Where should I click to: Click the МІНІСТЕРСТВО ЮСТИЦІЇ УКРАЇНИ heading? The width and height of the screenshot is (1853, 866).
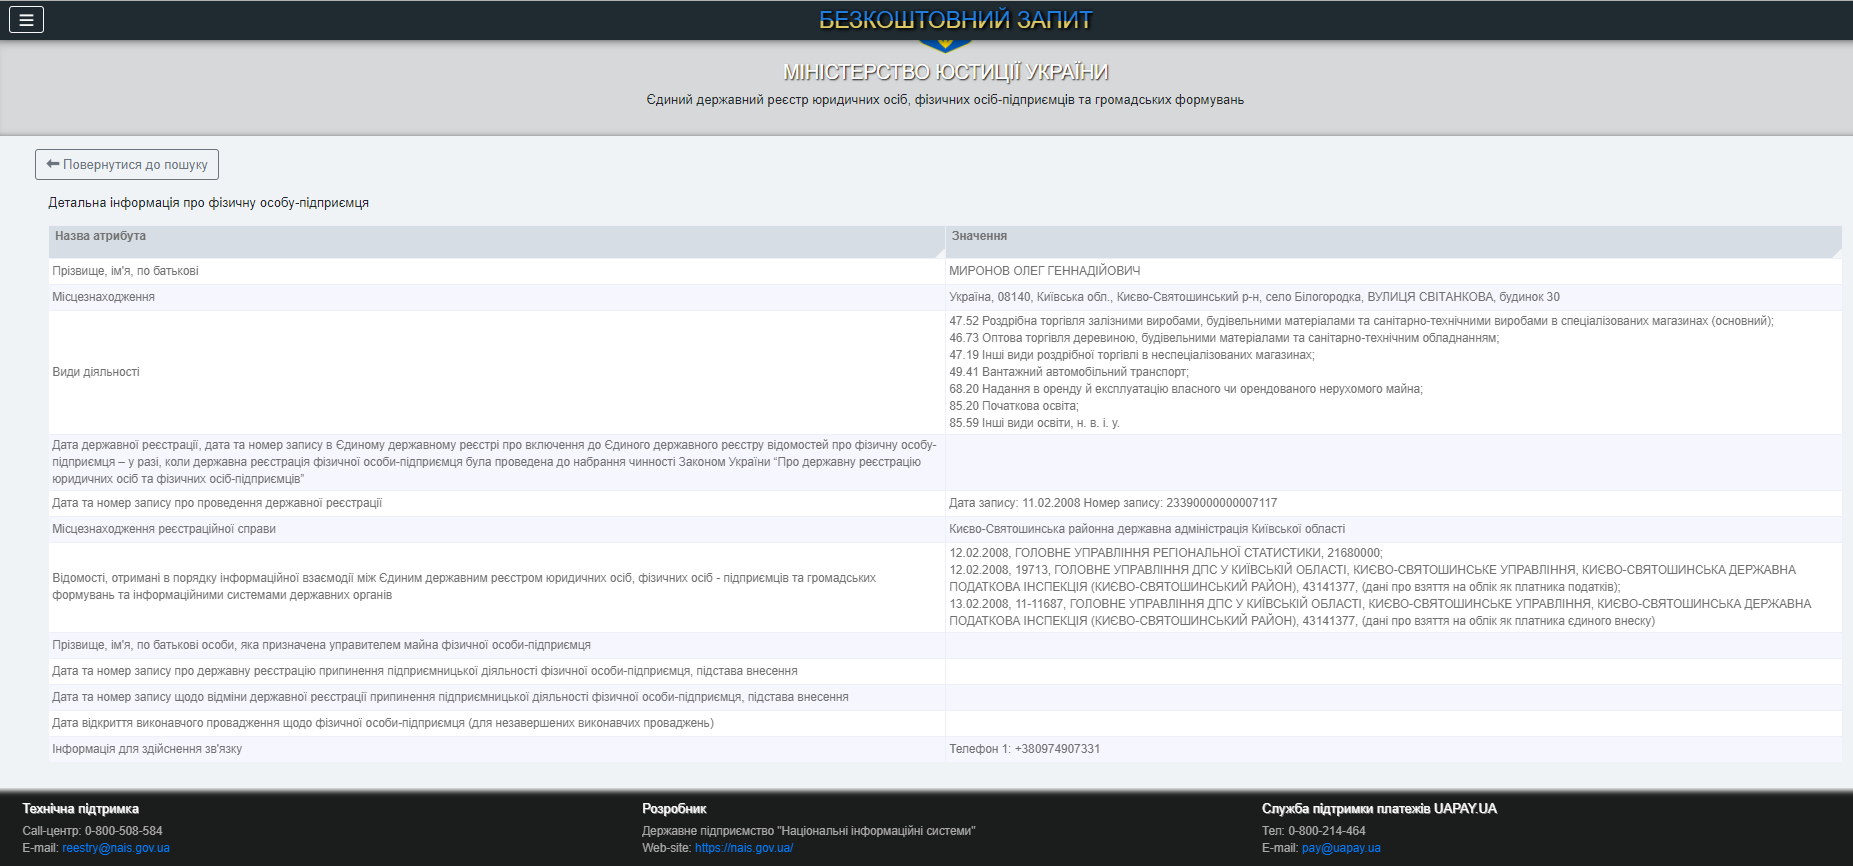point(945,72)
